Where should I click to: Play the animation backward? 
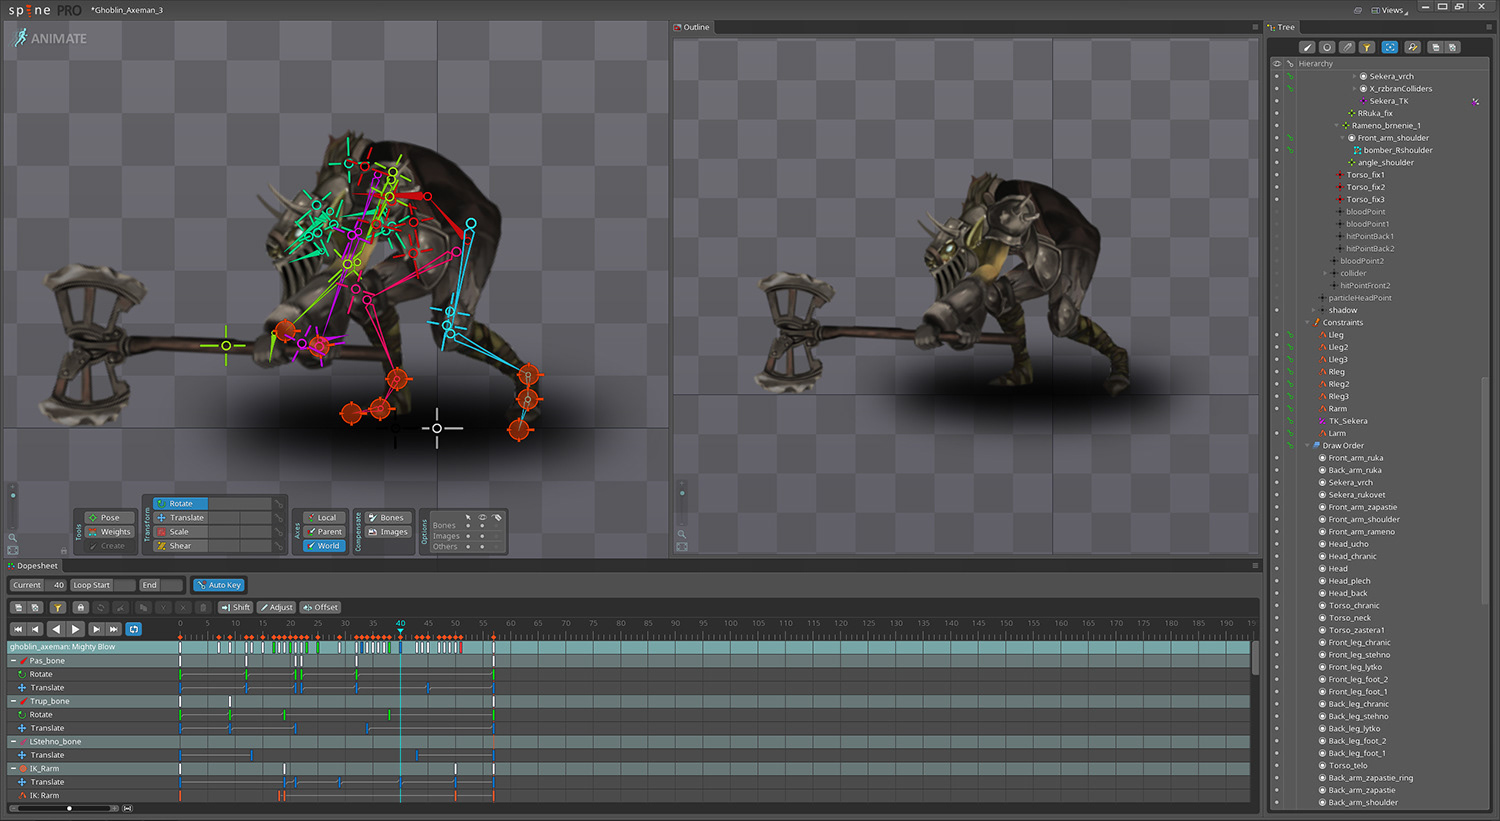pyautogui.click(x=56, y=629)
